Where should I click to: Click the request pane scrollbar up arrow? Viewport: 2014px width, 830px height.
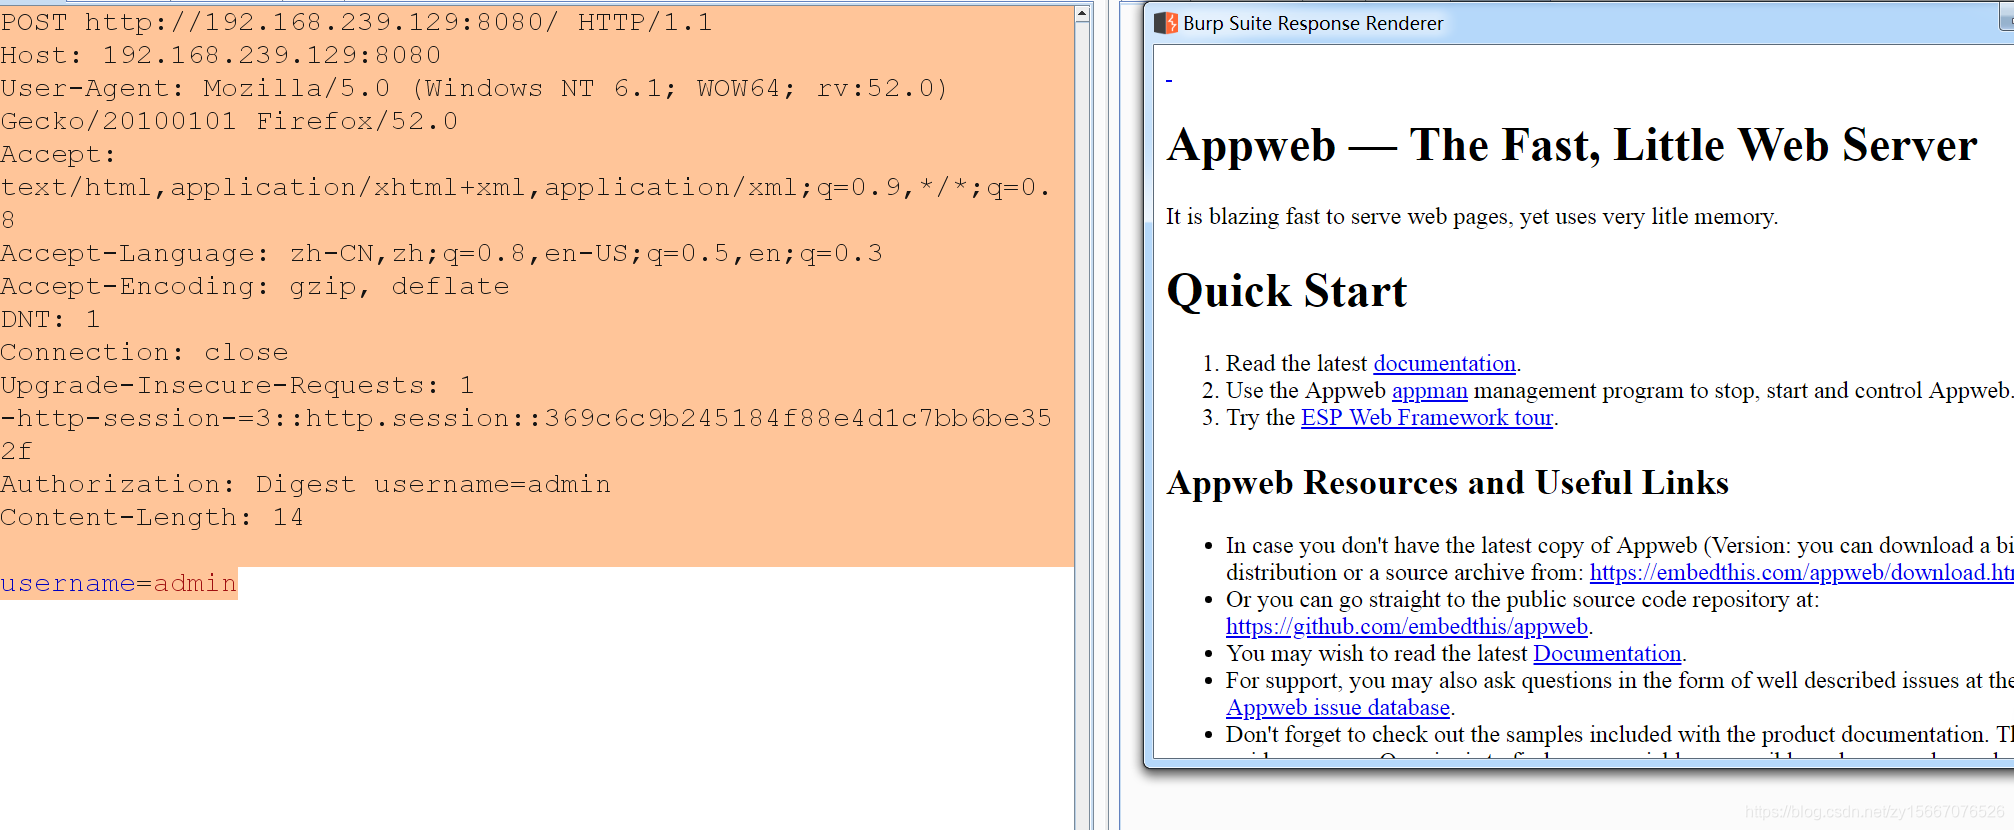pos(1082,14)
